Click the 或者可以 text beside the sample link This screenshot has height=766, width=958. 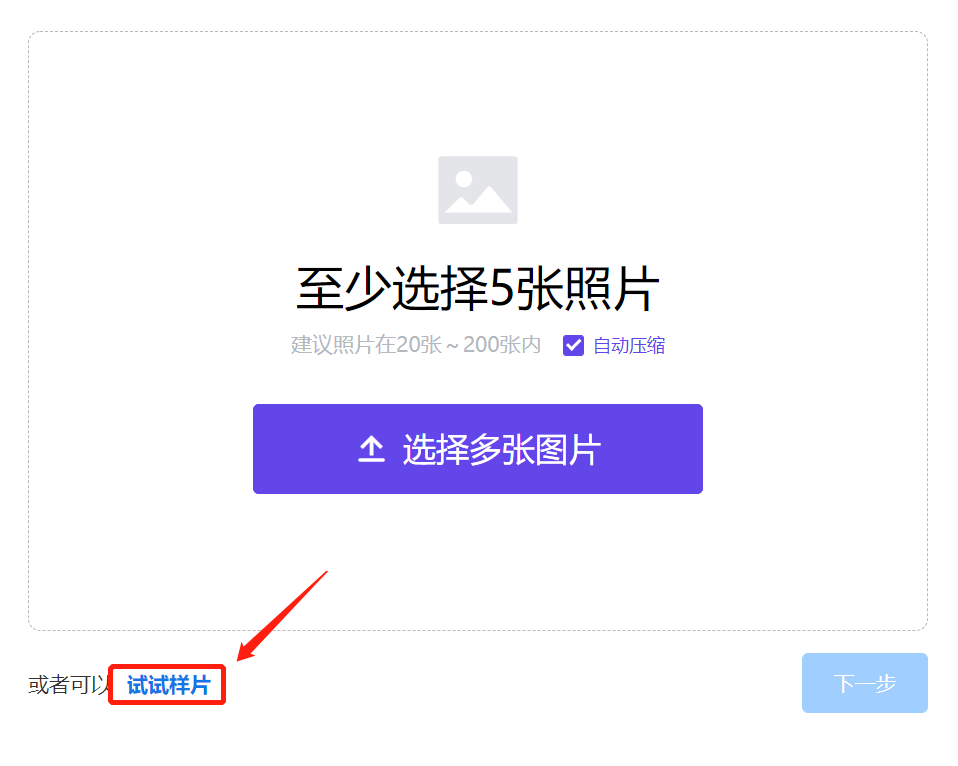(x=68, y=685)
